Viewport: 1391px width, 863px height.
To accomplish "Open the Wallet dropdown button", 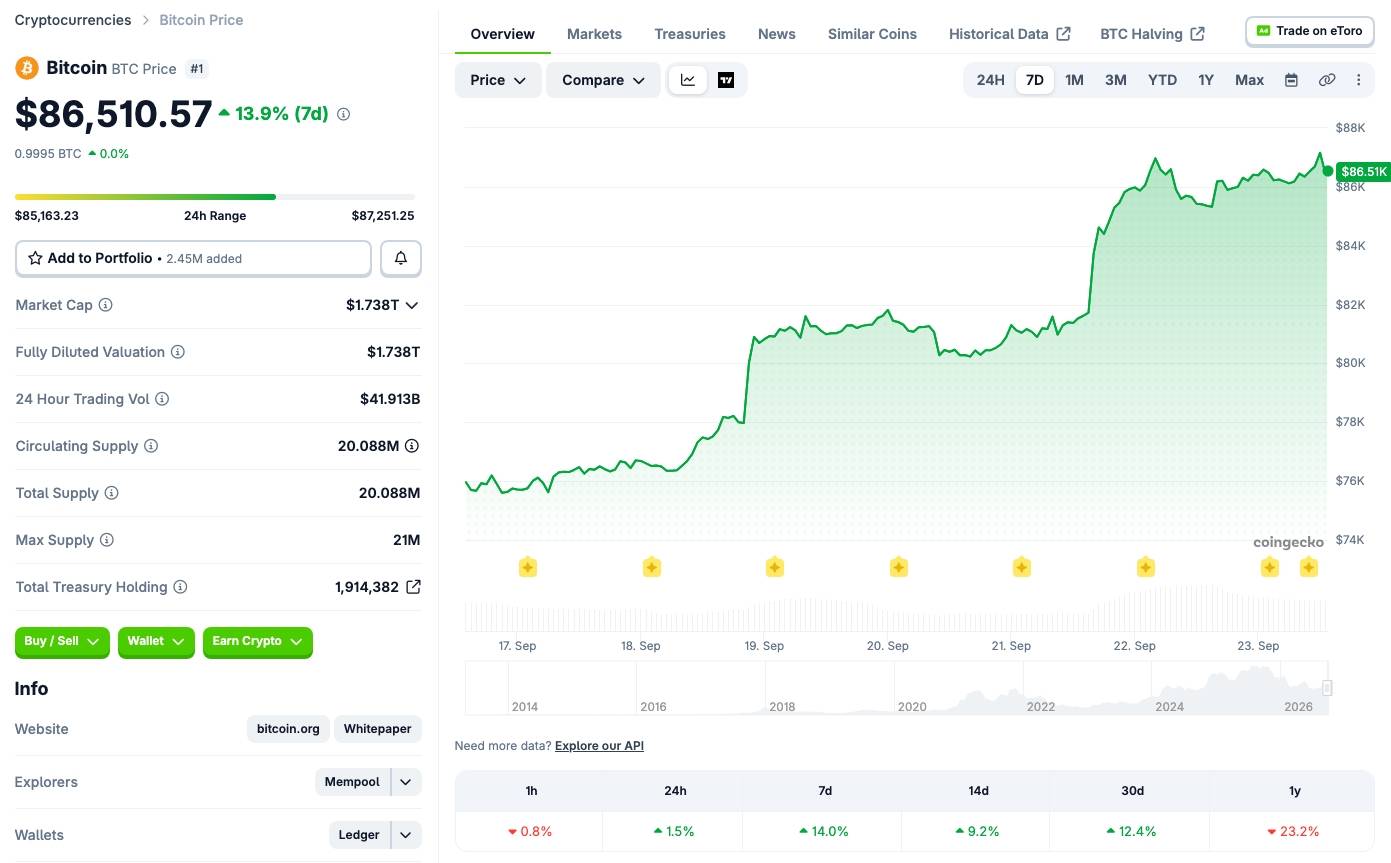I will point(155,641).
